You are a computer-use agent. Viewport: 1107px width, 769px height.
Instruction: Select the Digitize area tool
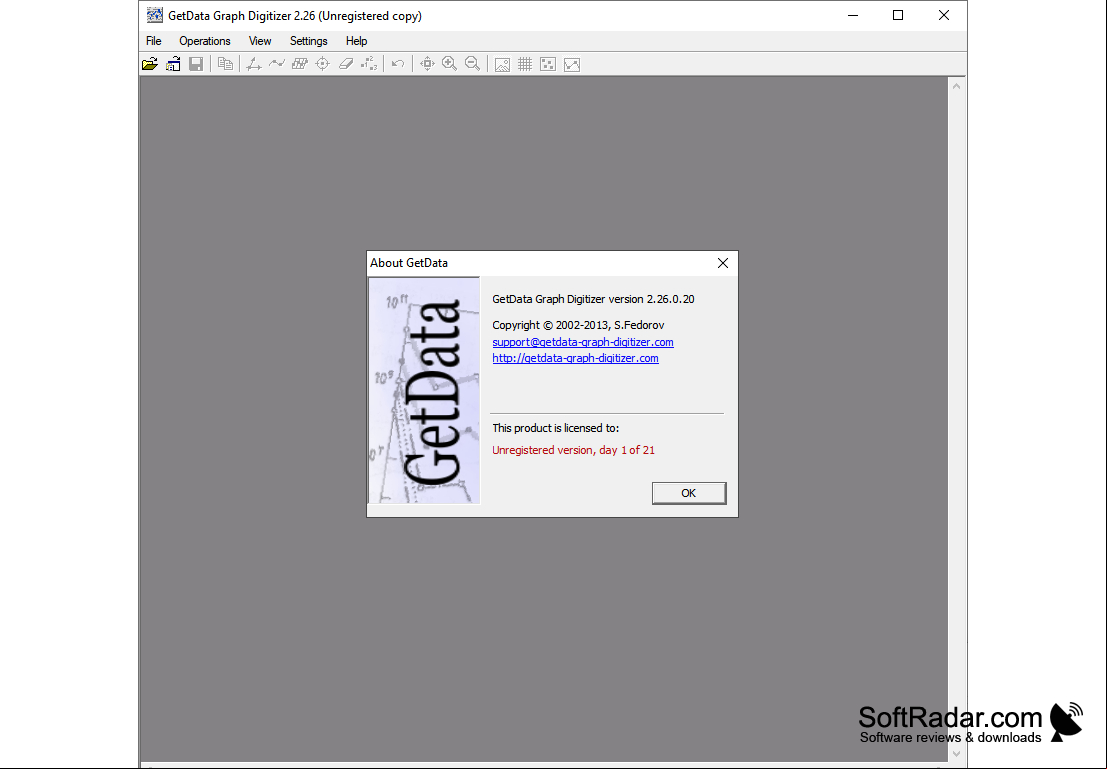300,64
